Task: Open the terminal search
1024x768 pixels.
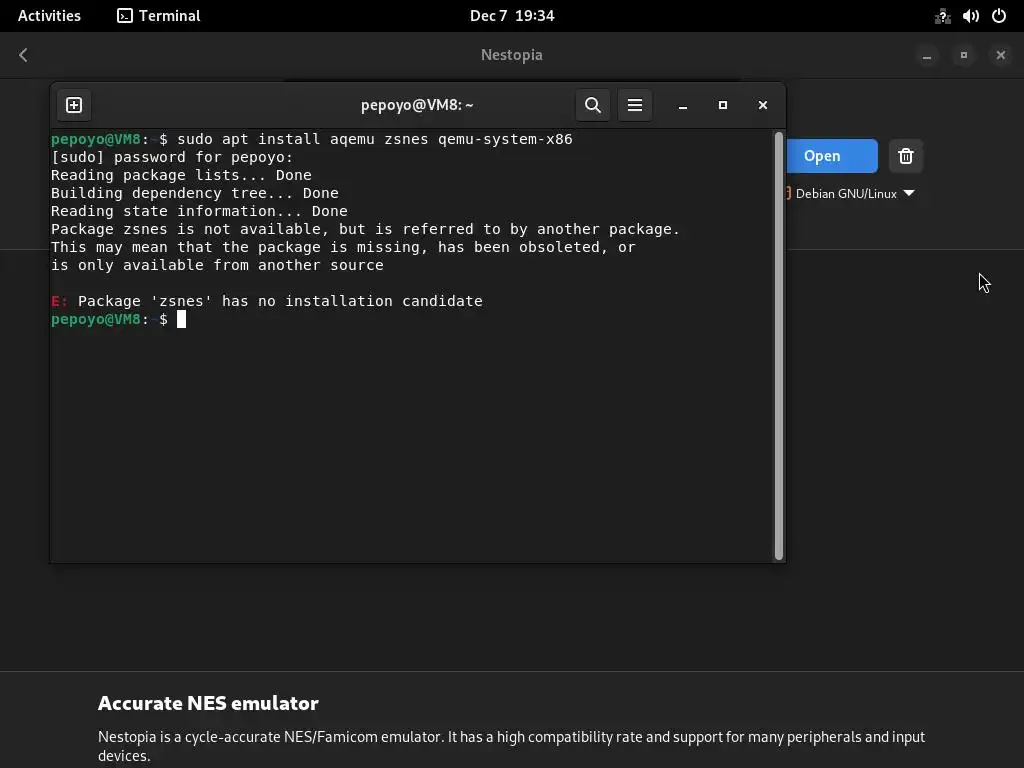Action: pyautogui.click(x=592, y=105)
